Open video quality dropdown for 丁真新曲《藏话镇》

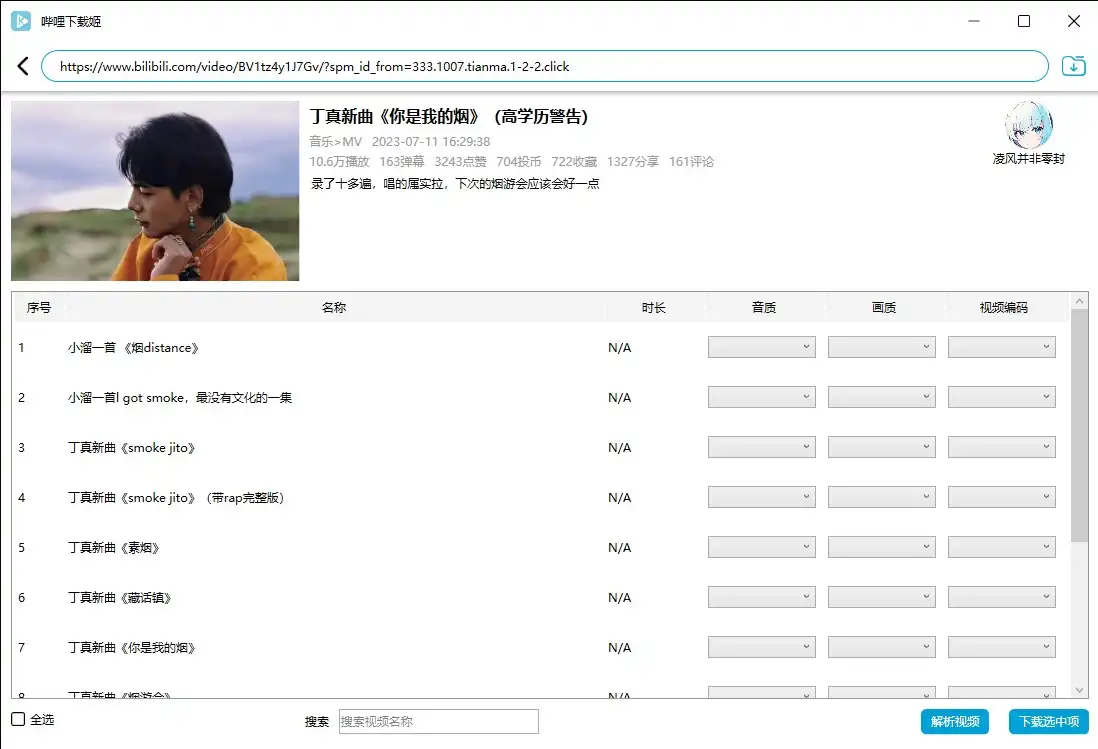point(881,597)
